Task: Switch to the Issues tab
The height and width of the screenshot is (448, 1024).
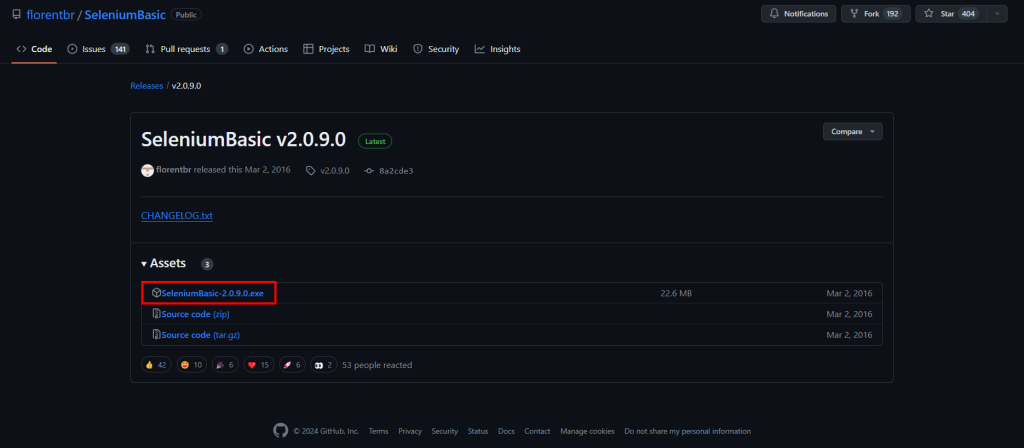Action: 97,49
